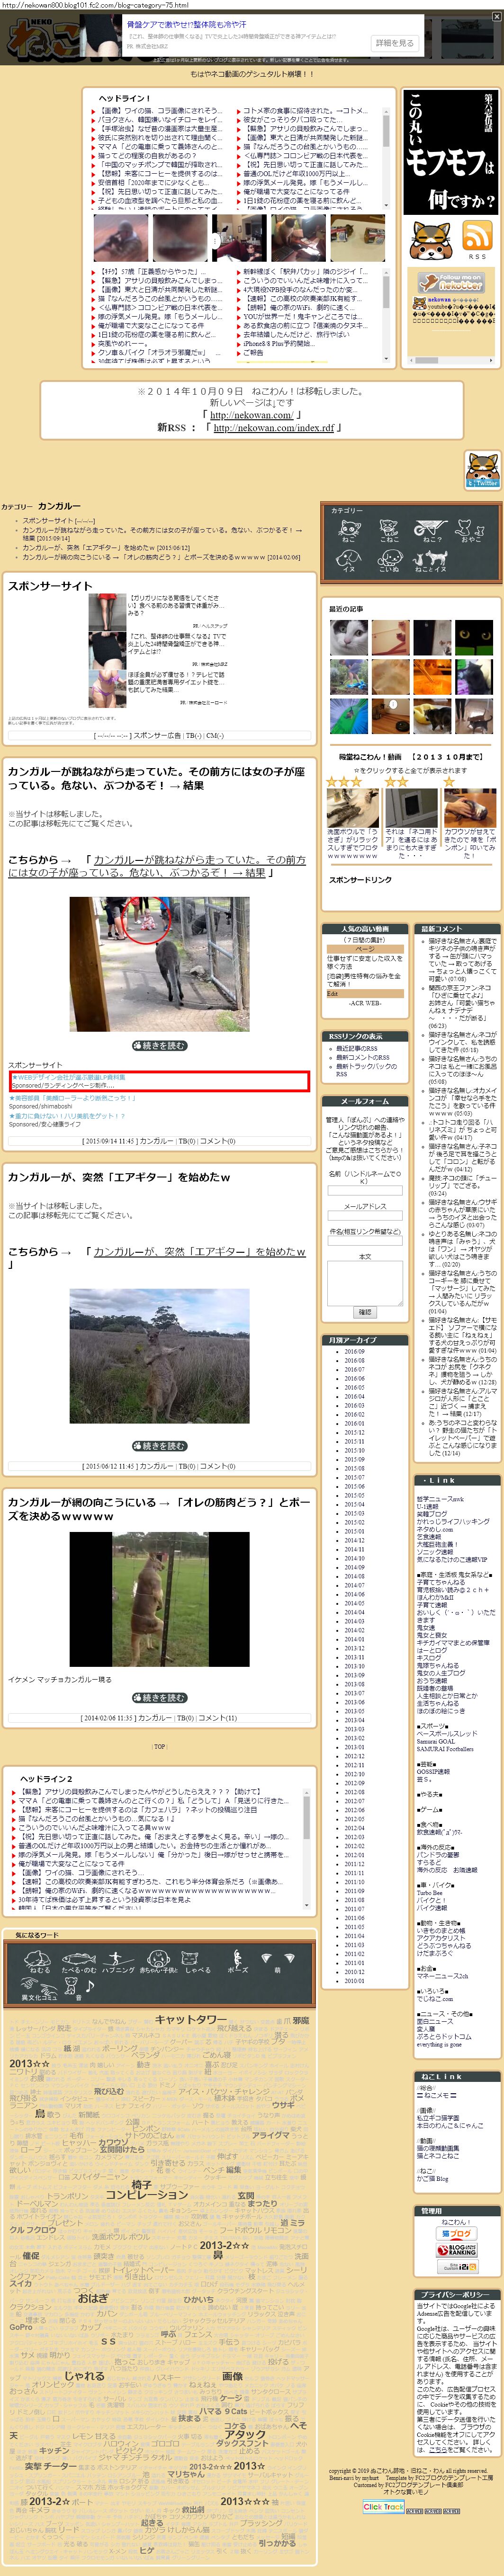Click the cat mascot icon beside RSS
Viewport: 504px width, 2576px height.
click(x=430, y=240)
